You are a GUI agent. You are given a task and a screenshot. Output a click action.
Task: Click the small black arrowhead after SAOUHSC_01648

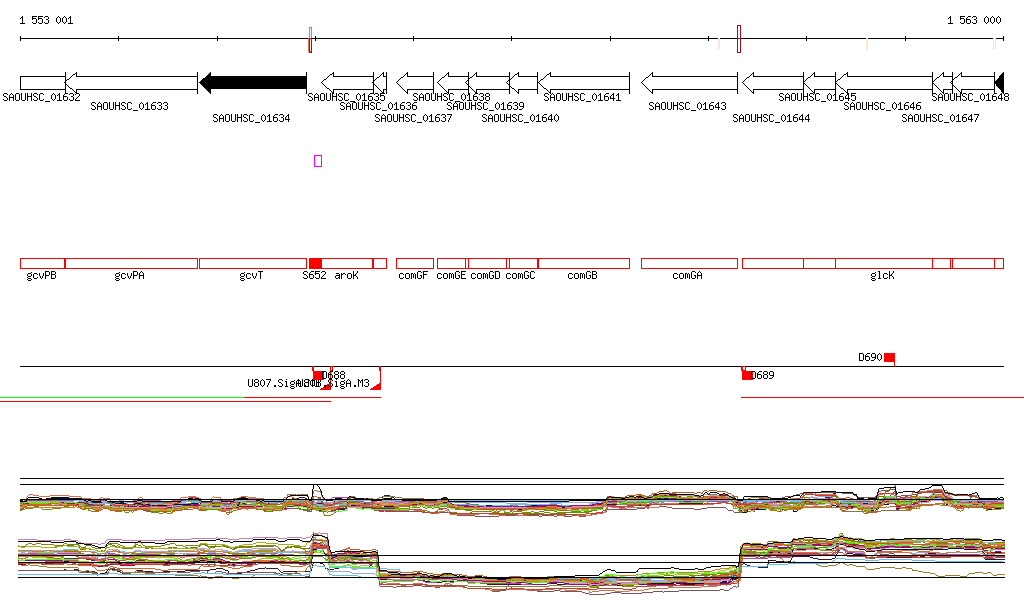point(999,83)
